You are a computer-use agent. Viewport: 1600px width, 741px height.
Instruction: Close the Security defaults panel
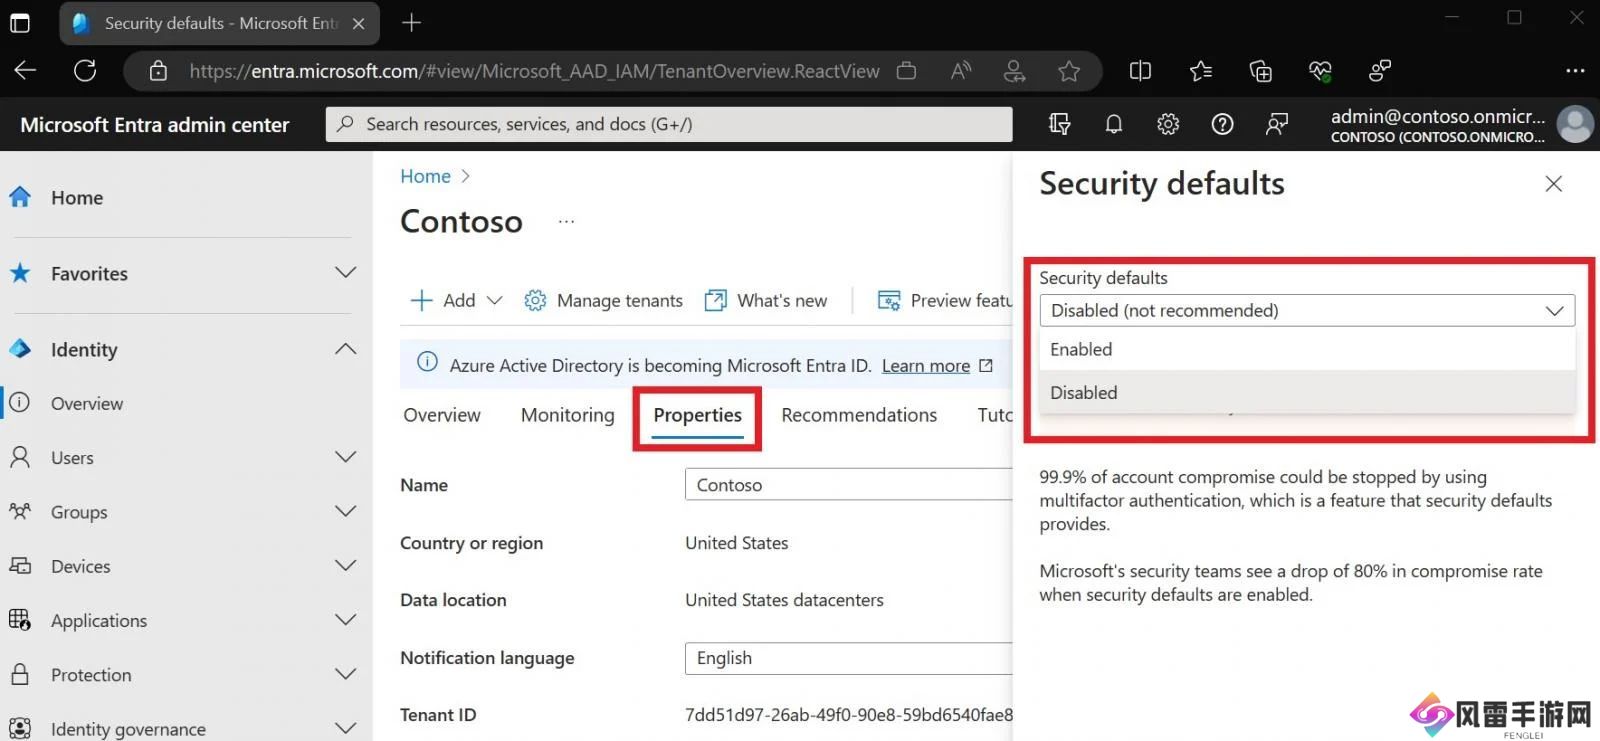click(1553, 184)
